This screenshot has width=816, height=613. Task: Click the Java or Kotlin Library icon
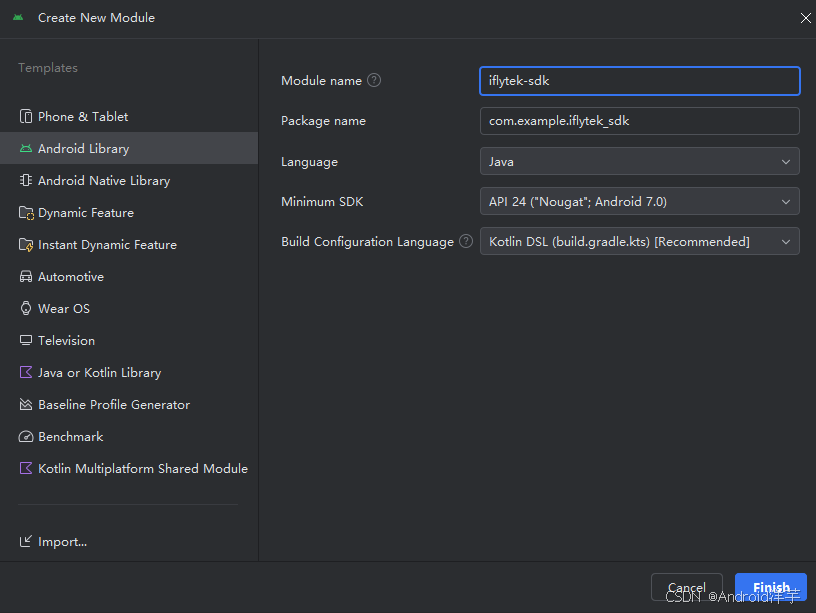tap(26, 373)
